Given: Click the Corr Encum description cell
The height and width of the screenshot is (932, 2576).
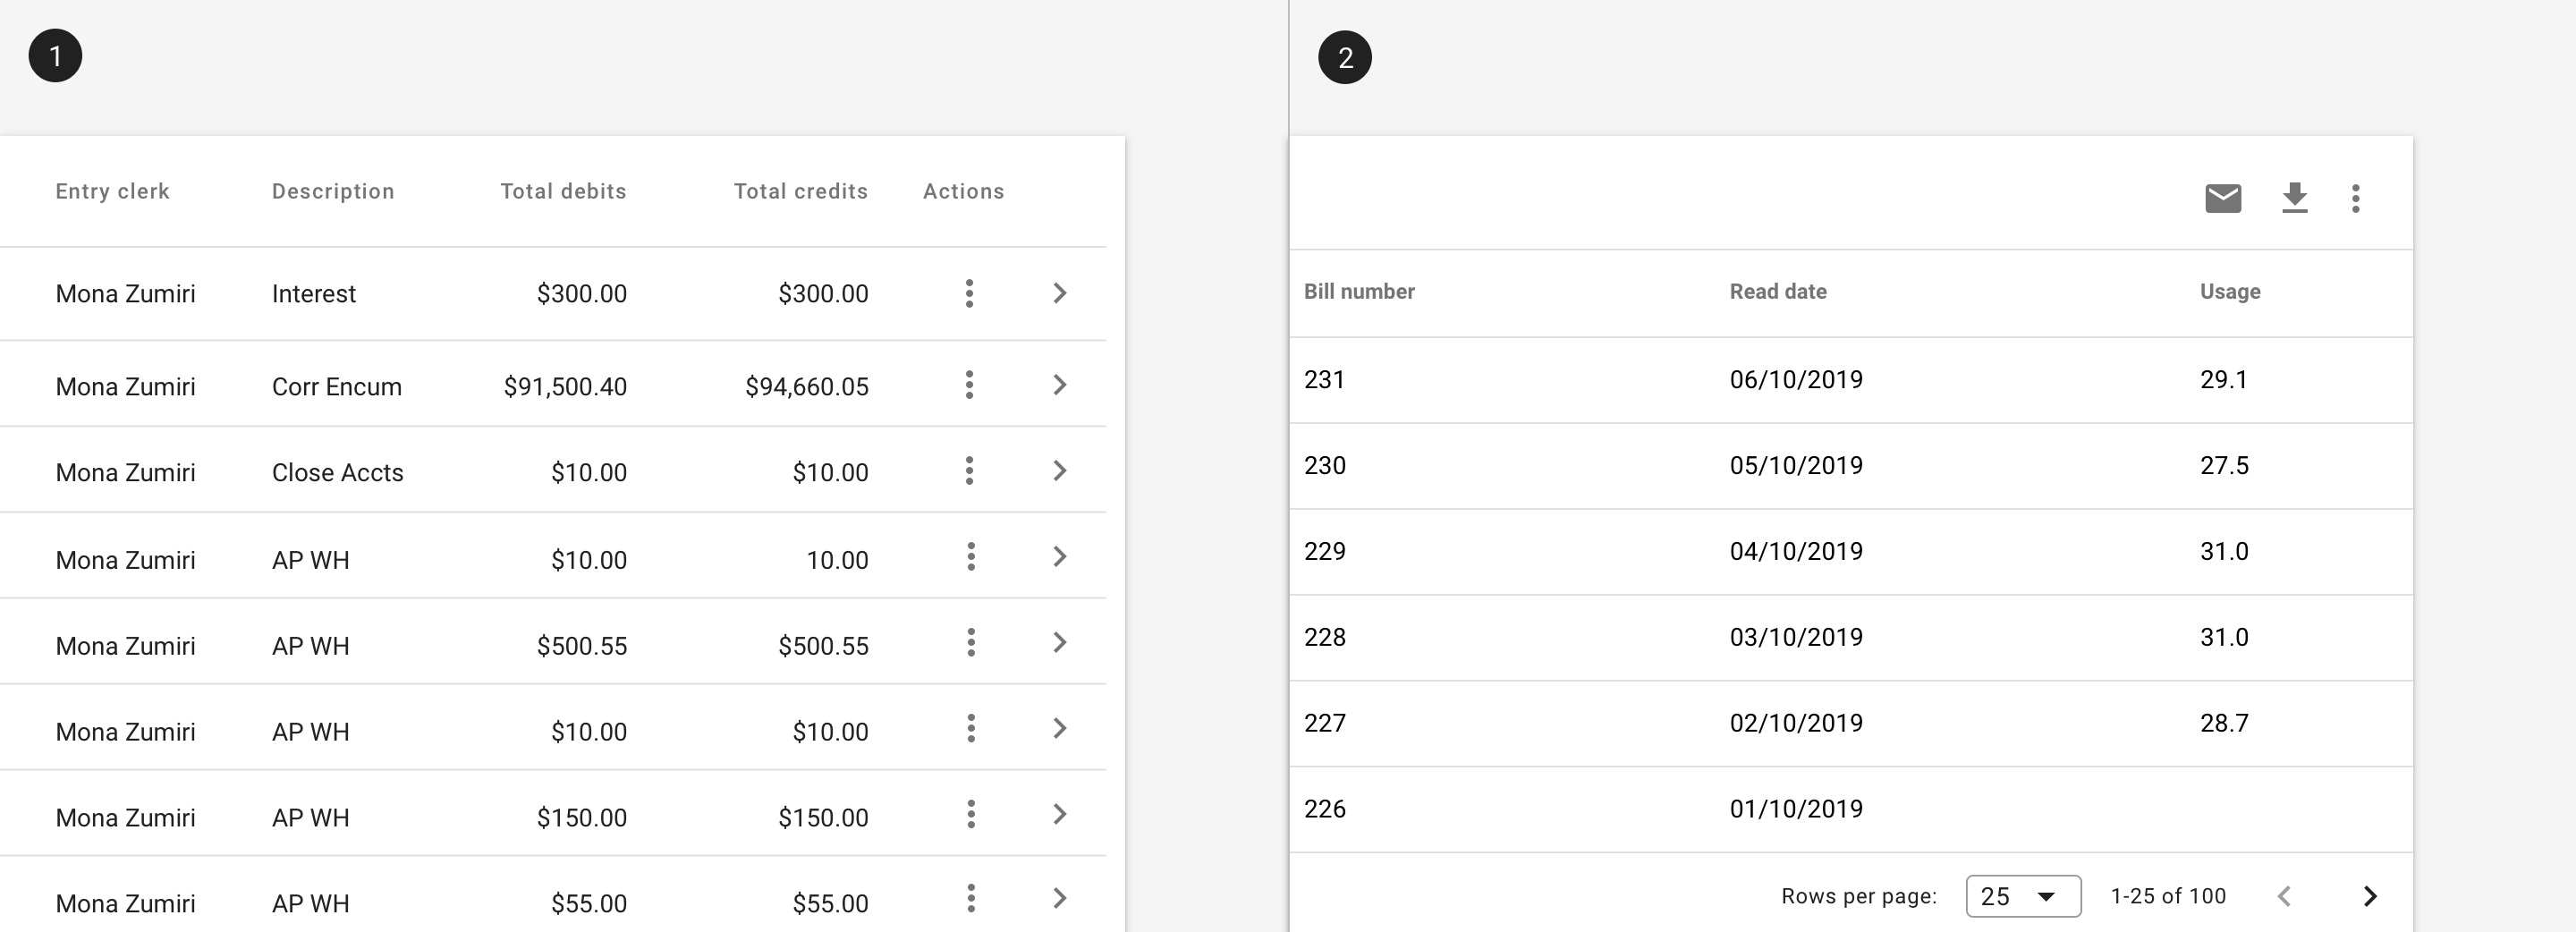Looking at the screenshot, I should pyautogui.click(x=337, y=387).
